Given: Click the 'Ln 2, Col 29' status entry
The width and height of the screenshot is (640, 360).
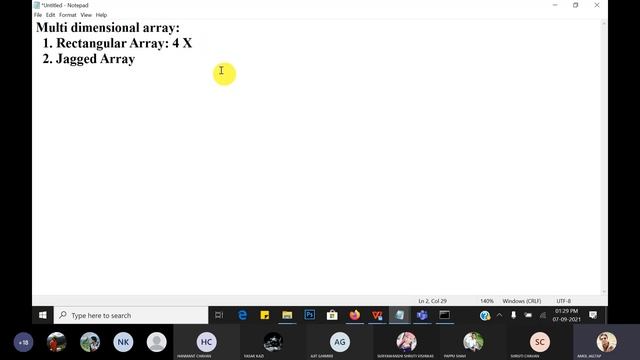Looking at the screenshot, I should (432, 301).
